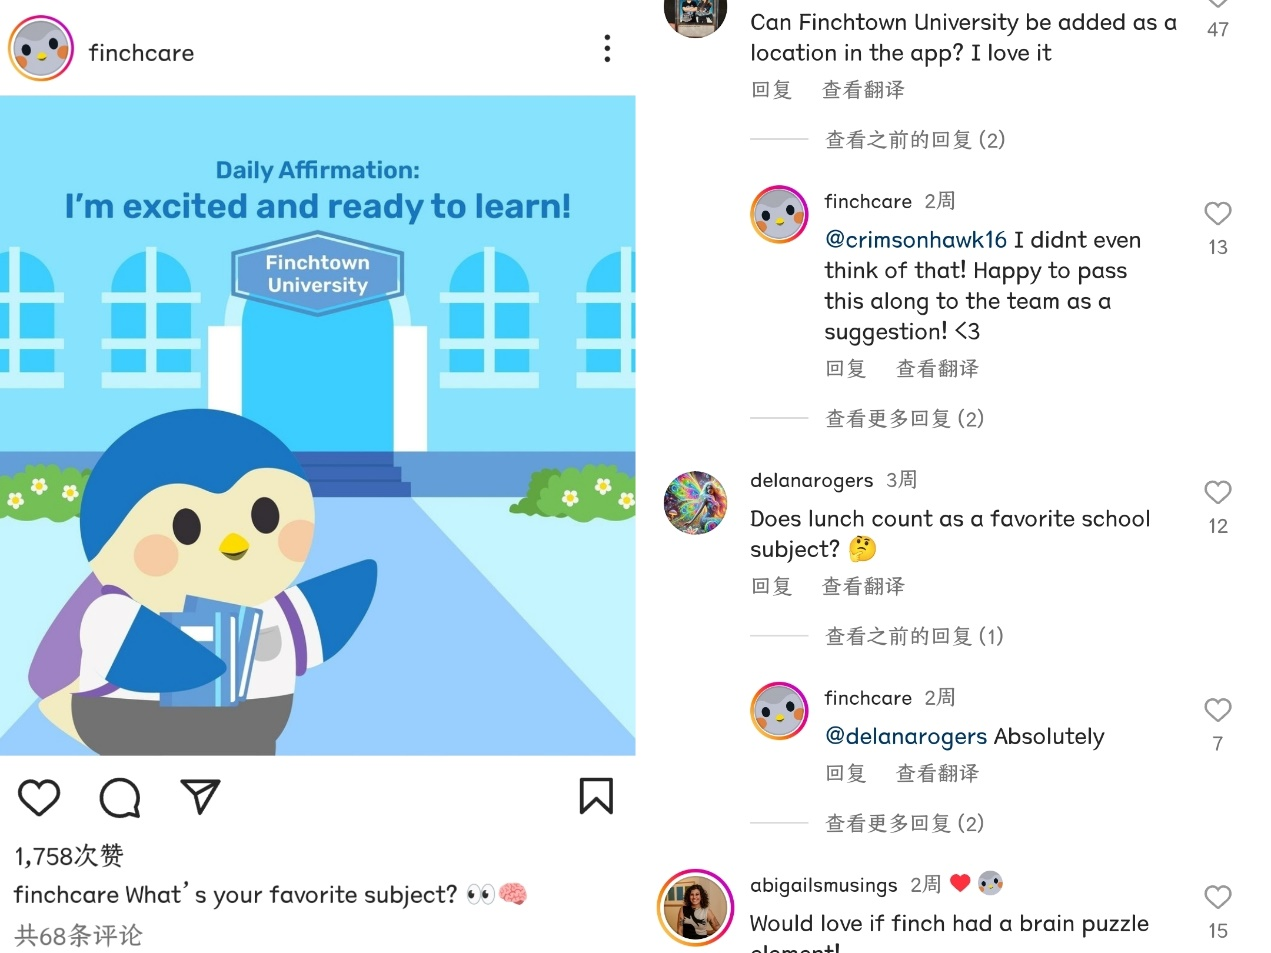
Task: Like abigailsmusings' brain puzzle comment
Action: (x=1217, y=897)
